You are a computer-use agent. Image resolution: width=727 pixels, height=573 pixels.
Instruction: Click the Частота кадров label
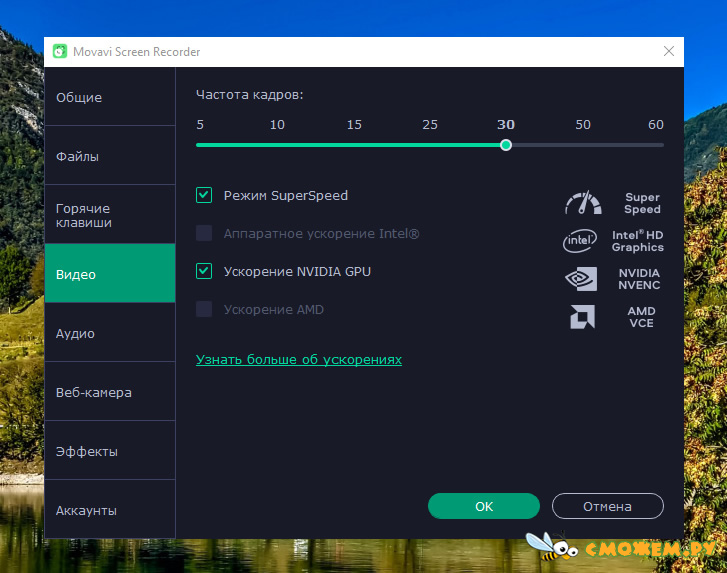(249, 95)
